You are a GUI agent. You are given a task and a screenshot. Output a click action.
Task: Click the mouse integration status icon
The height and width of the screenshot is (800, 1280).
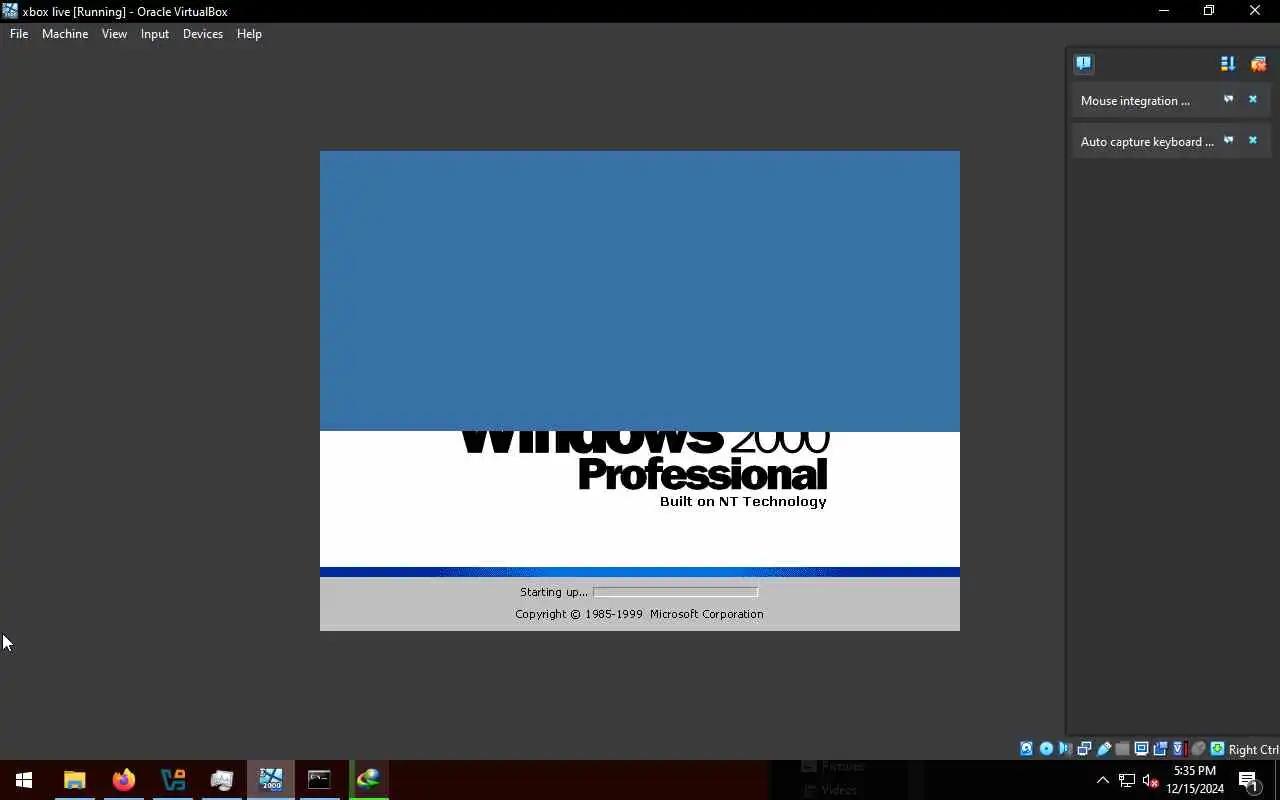pyautogui.click(x=1199, y=749)
